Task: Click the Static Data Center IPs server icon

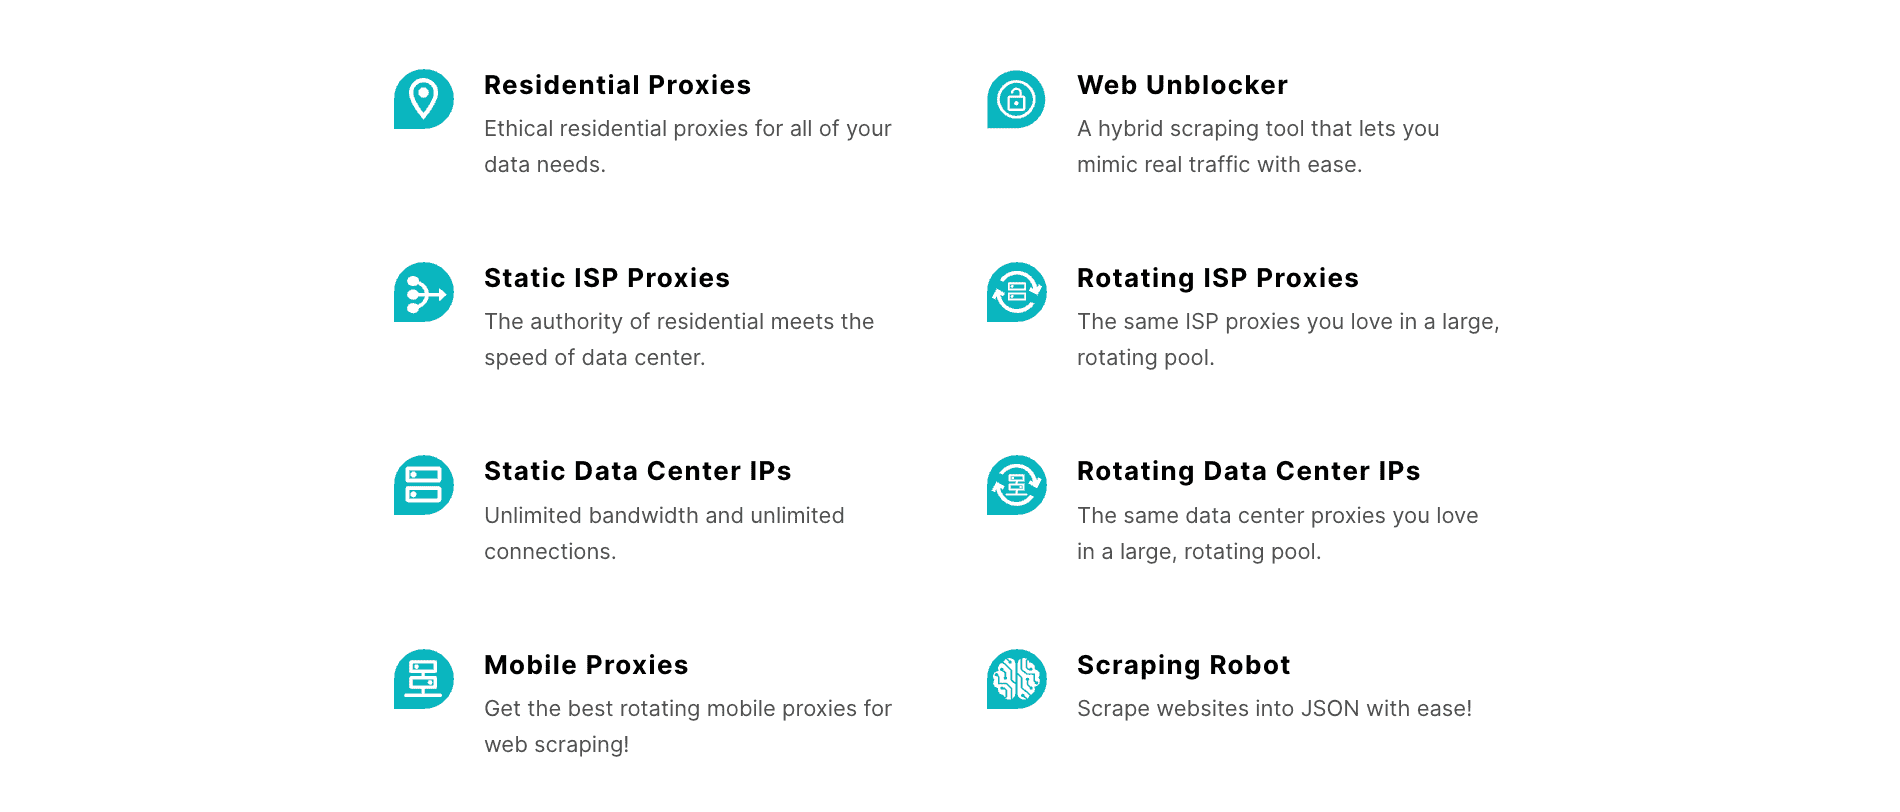Action: [x=423, y=485]
